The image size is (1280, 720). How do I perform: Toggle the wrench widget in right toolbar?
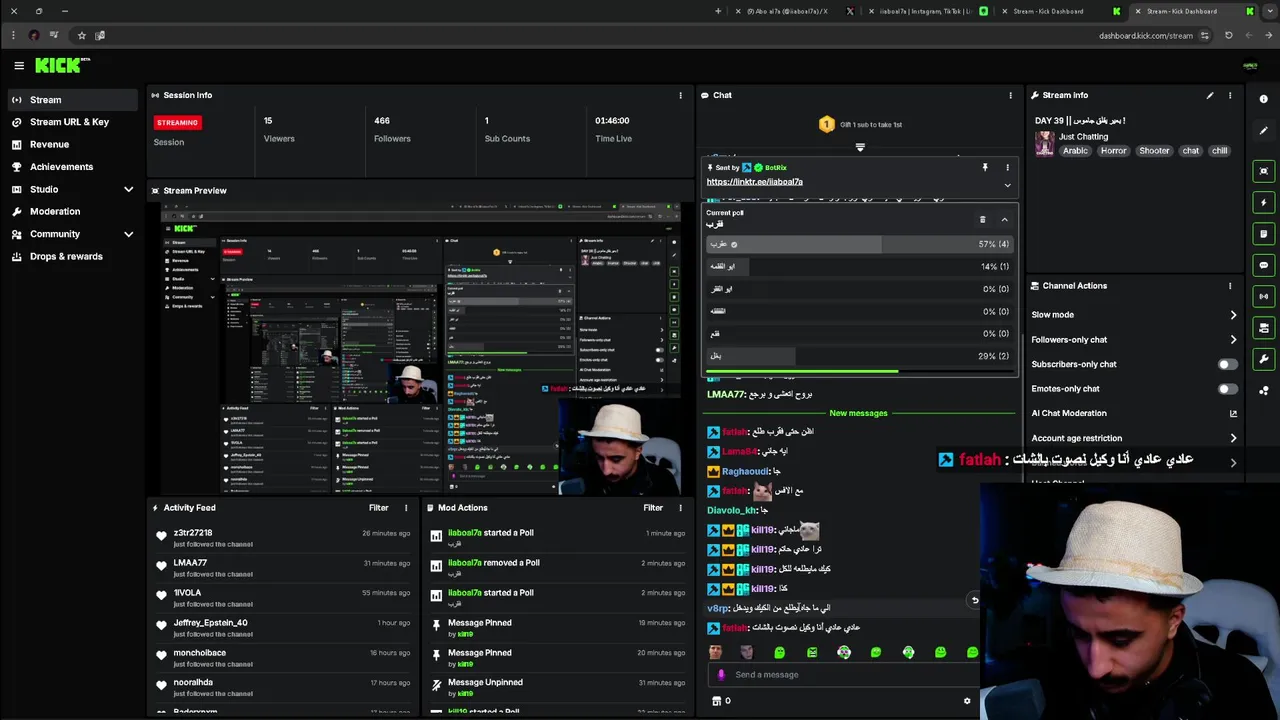coord(1264,359)
